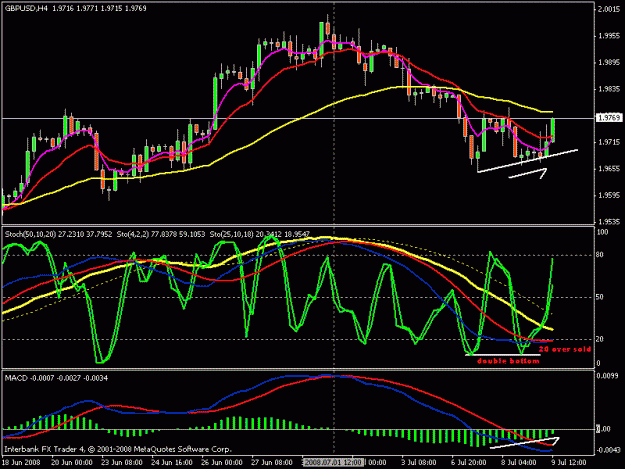Click the 20 Jun 00:00 time axis label

coord(72,463)
